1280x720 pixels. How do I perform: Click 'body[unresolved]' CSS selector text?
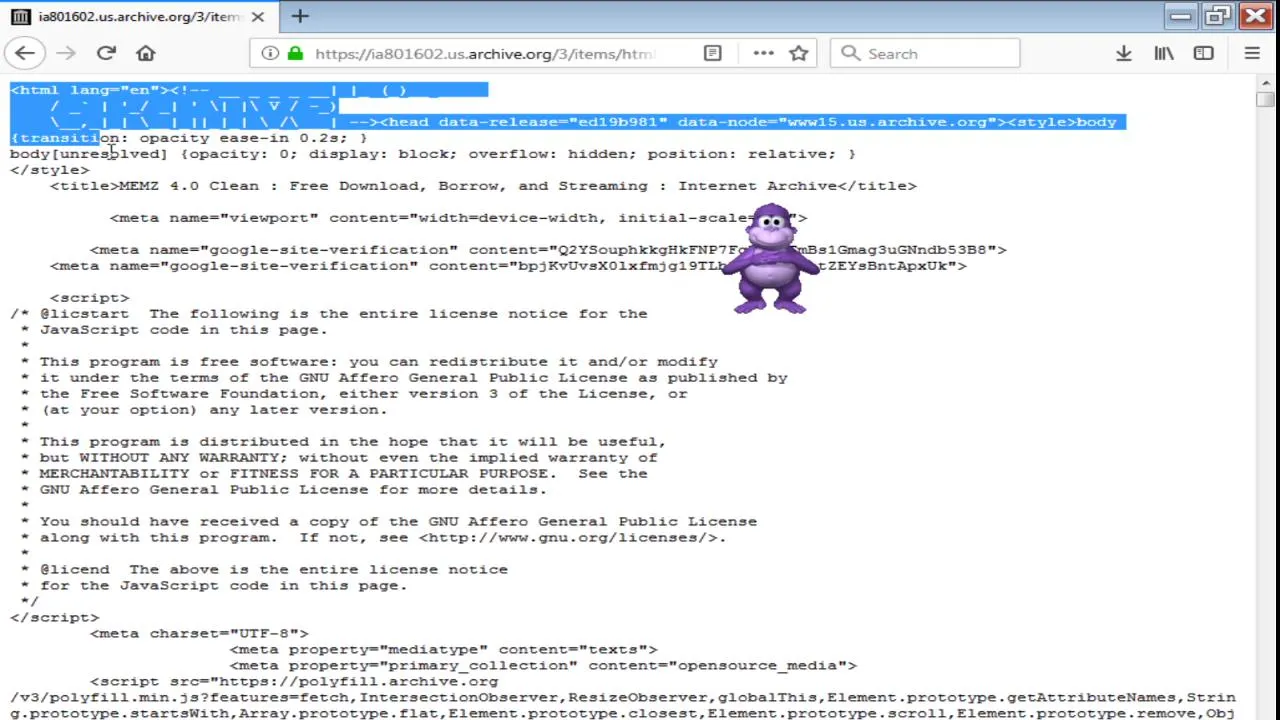(88, 154)
